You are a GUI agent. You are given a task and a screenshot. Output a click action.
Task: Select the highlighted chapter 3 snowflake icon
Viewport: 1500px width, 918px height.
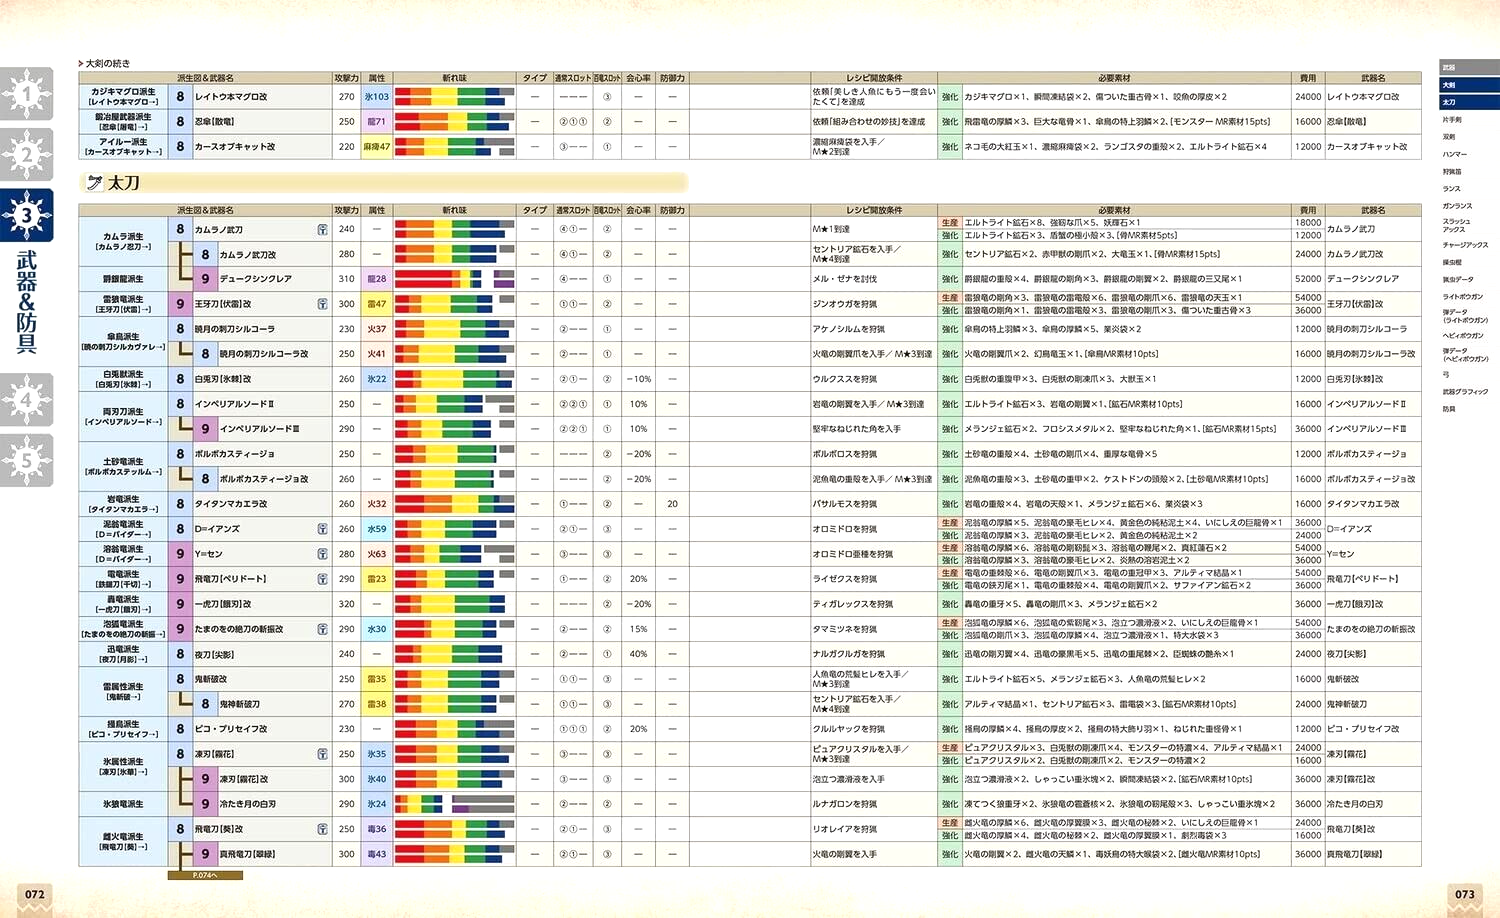tap(27, 215)
